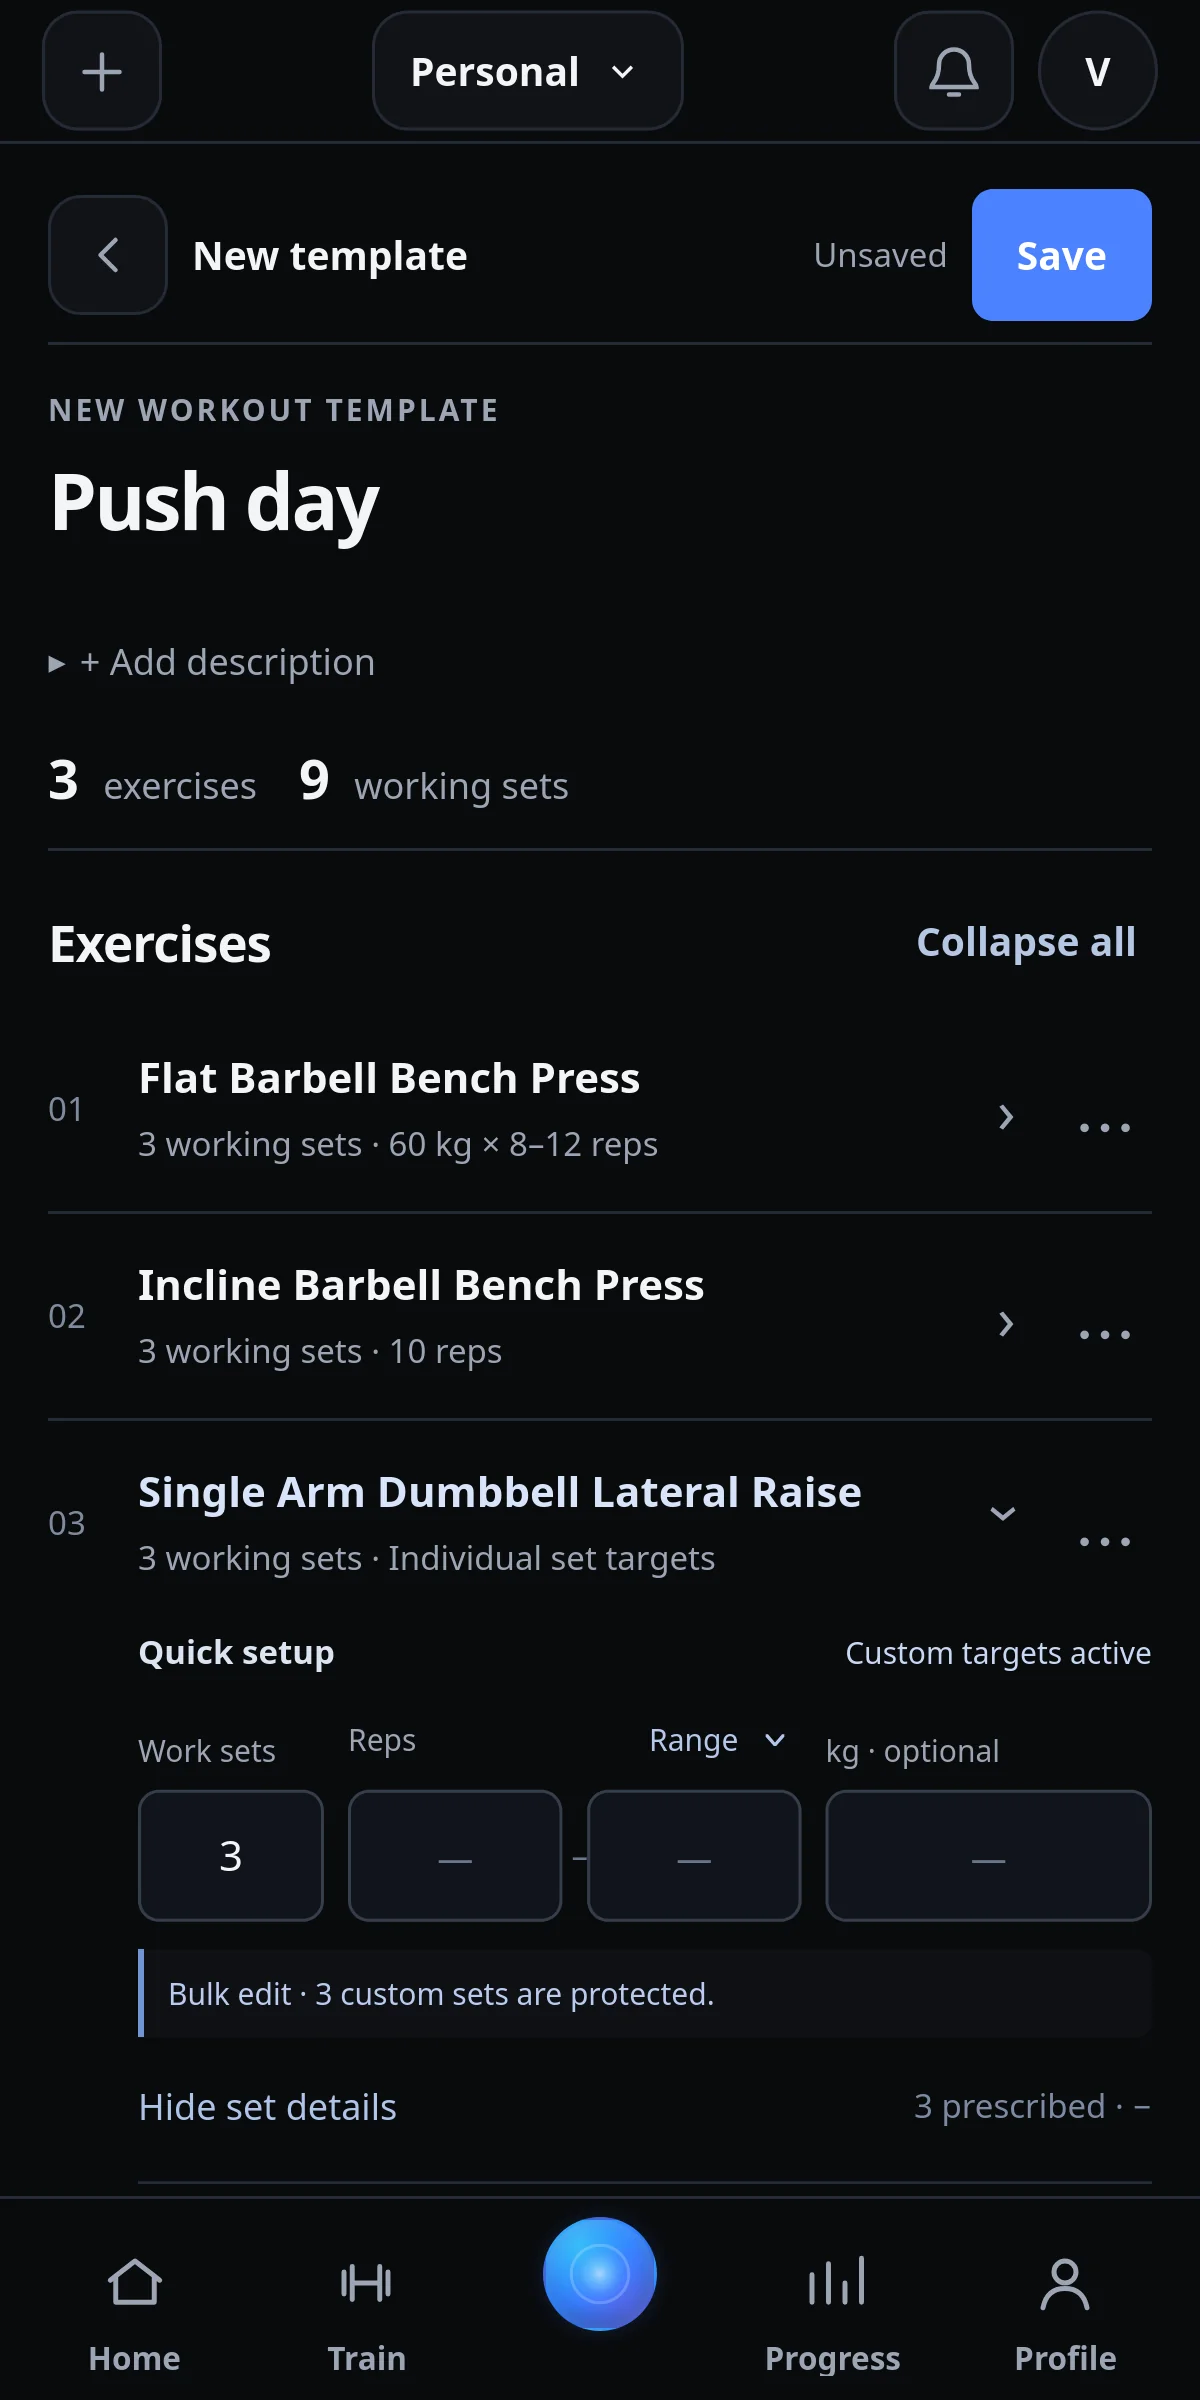
Task: Click the Bulk edit protected sets notice
Action: 645,1993
